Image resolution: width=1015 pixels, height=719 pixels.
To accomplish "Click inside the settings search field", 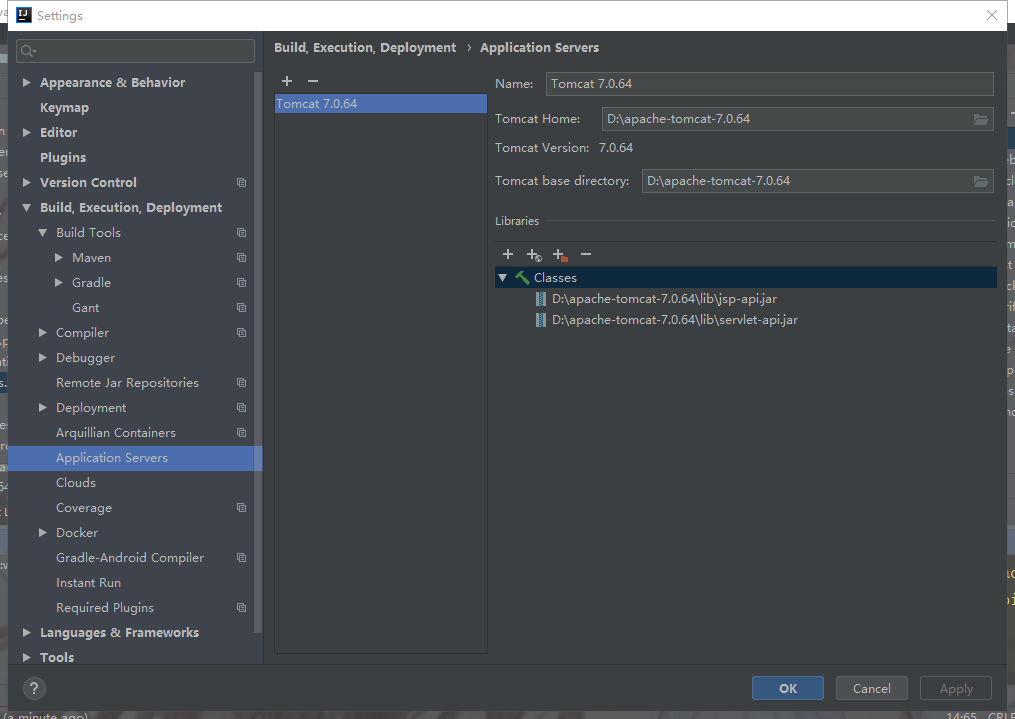I will [135, 50].
